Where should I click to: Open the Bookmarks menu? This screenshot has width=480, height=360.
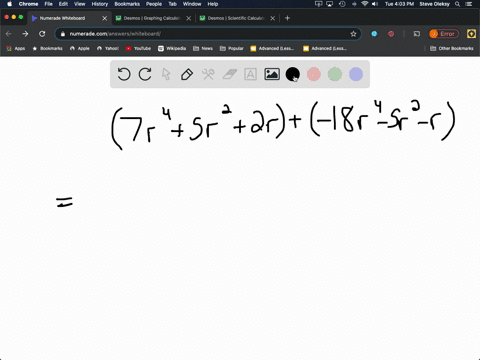[127, 4]
